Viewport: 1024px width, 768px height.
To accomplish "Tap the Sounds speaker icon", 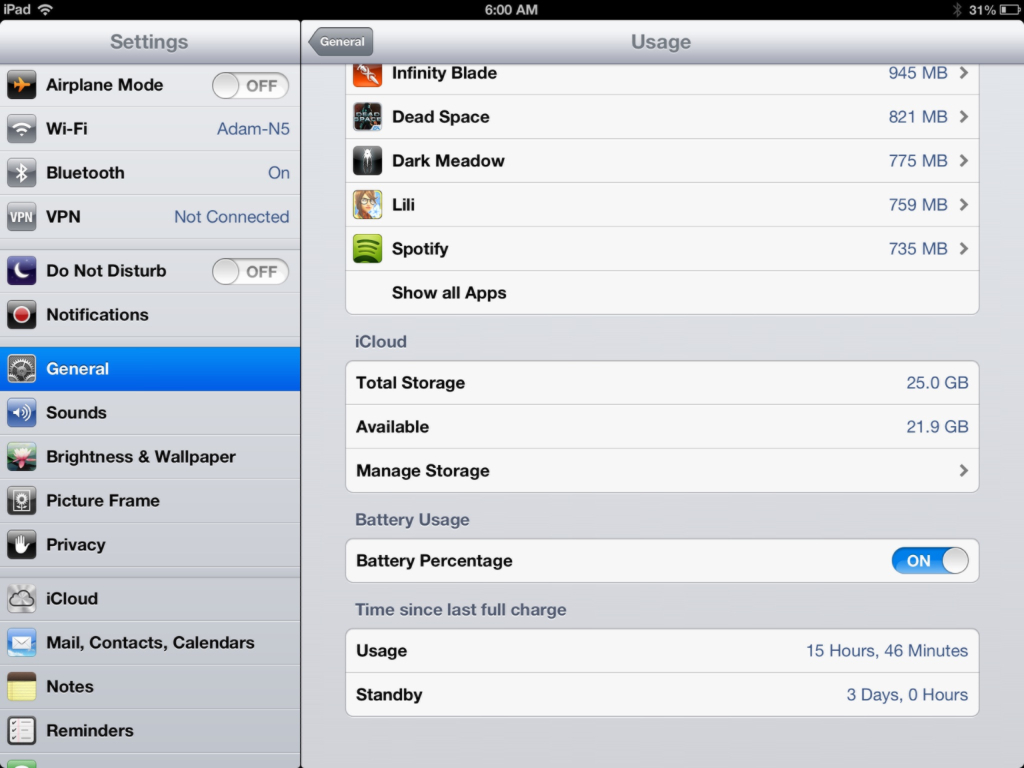I will (x=22, y=413).
